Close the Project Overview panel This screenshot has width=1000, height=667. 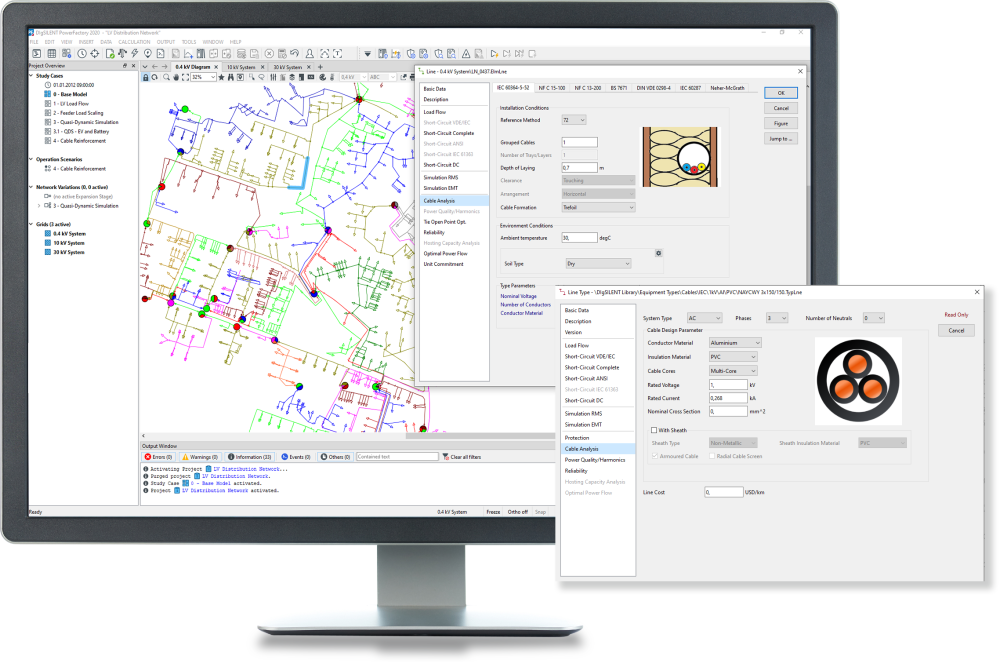click(133, 66)
